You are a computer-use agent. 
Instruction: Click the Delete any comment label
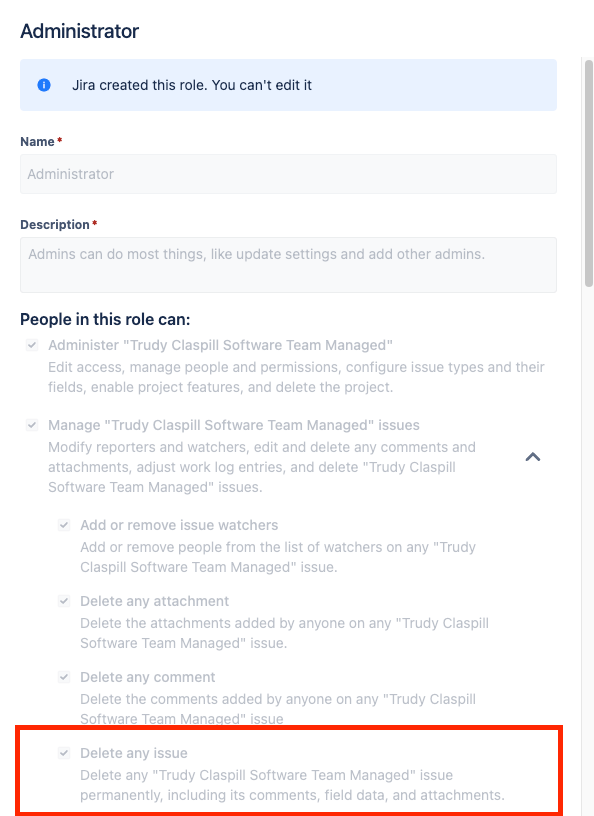148,677
